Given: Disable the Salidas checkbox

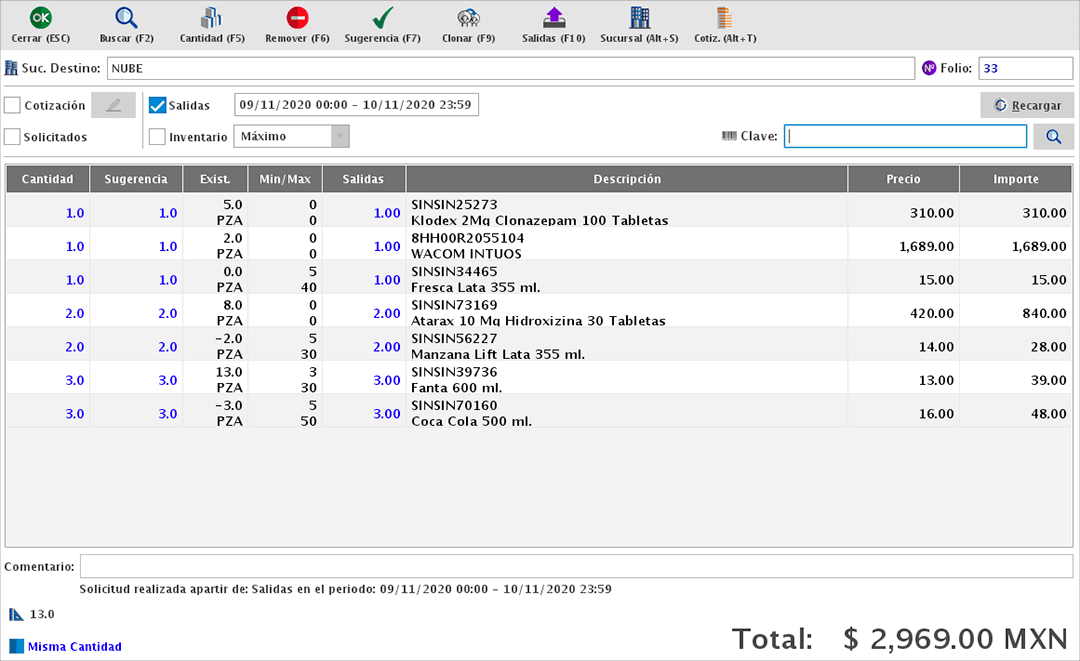Looking at the screenshot, I should pos(157,104).
